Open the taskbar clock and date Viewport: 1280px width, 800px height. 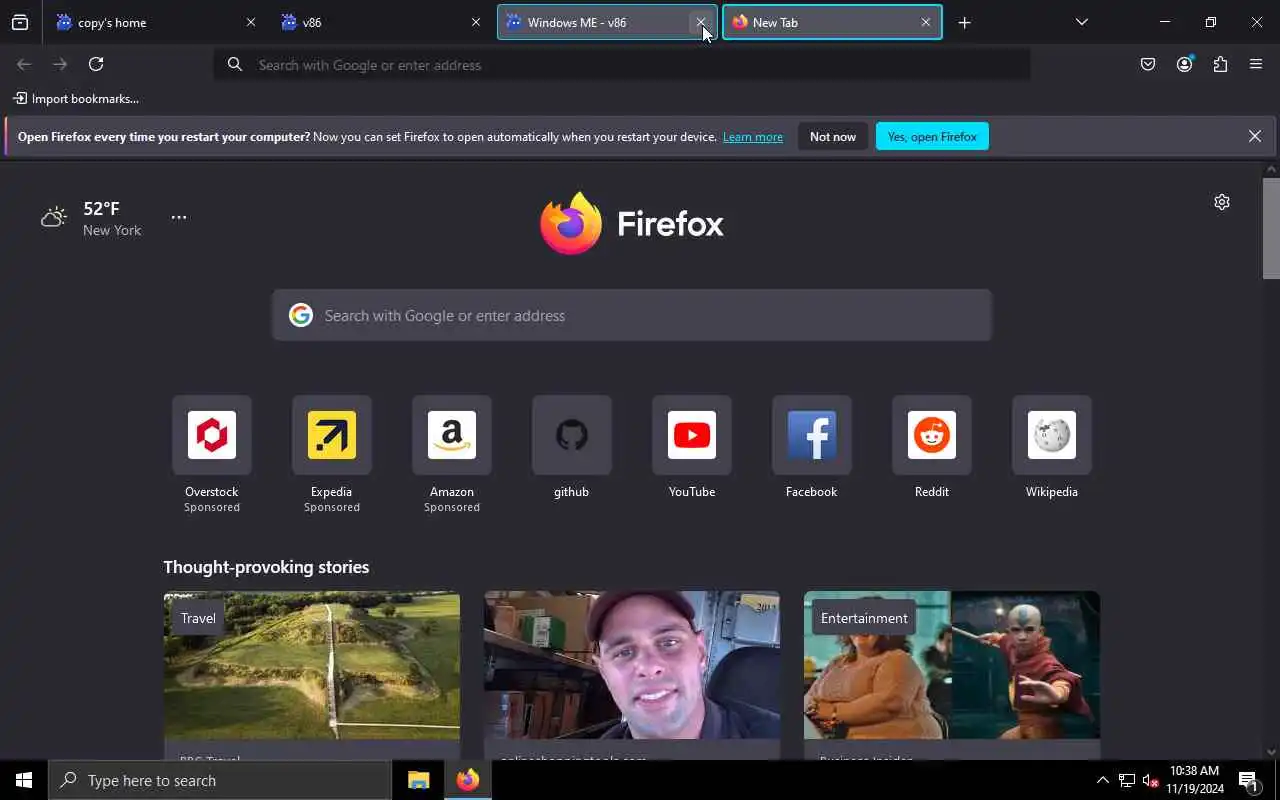click(x=1195, y=780)
